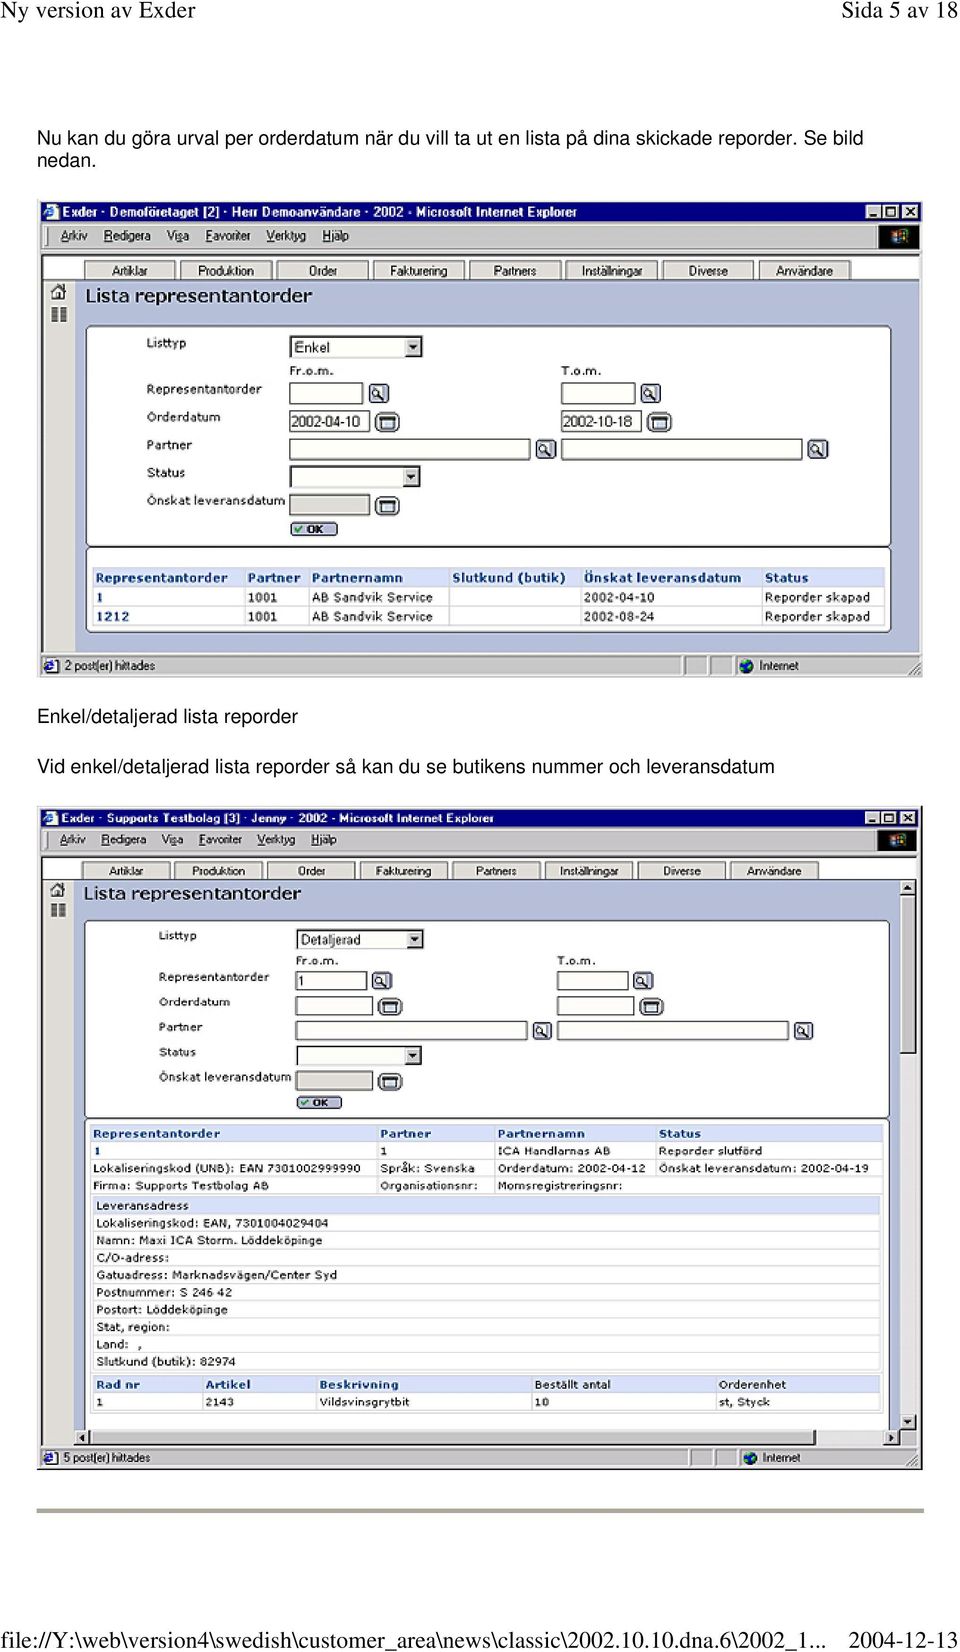Click the OK button in the lower window form
Image resolution: width=960 pixels, height=1652 pixels.
pos(319,1102)
